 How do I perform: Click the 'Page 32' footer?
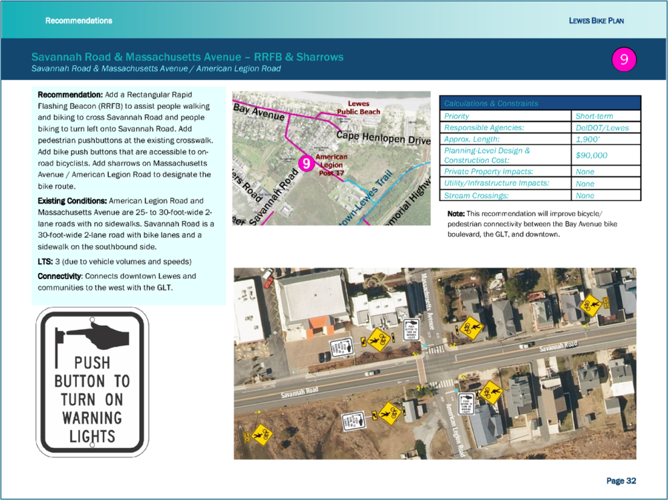(621, 481)
